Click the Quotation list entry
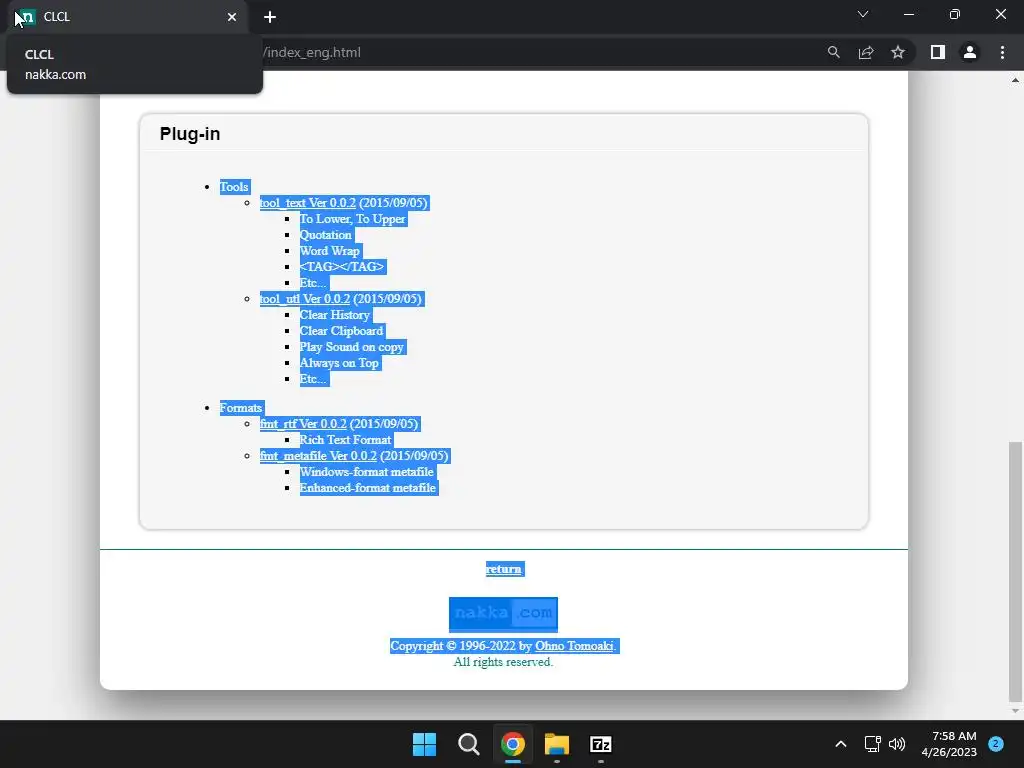 325,235
